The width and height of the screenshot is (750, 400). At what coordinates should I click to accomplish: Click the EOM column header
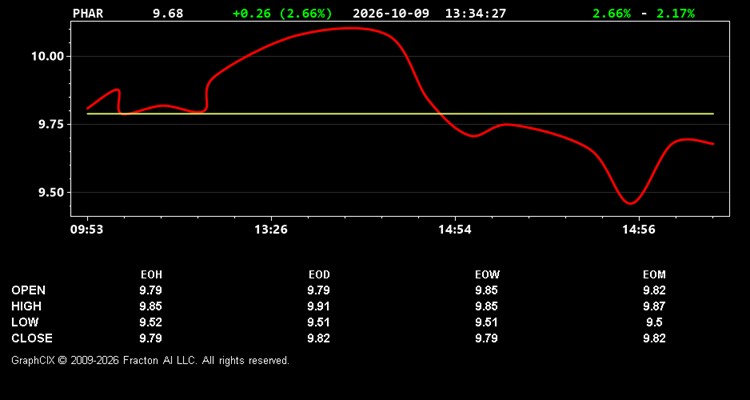click(654, 275)
